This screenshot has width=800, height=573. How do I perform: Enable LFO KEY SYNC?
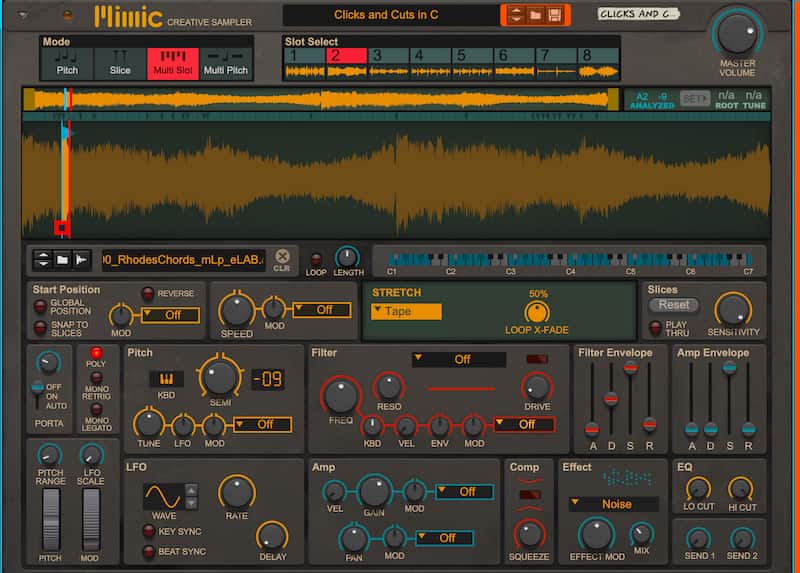[x=148, y=531]
